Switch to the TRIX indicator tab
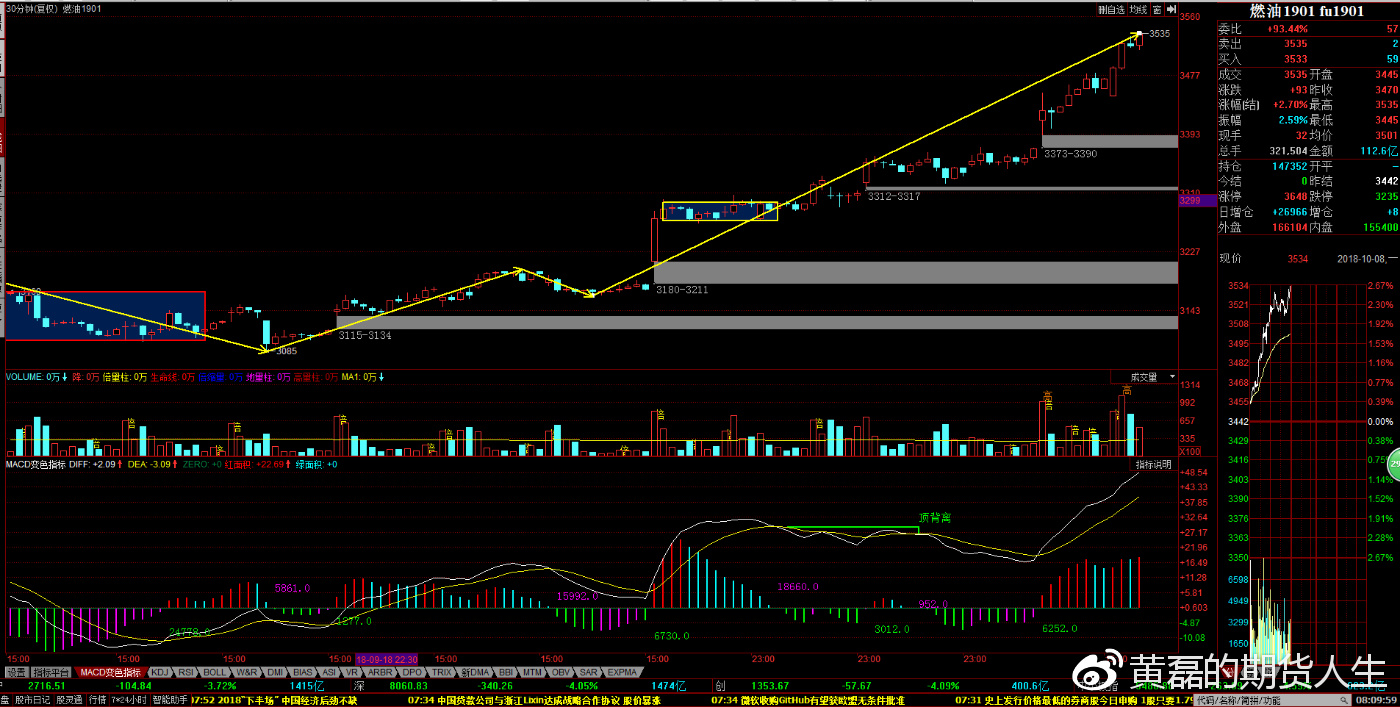Image resolution: width=1400 pixels, height=707 pixels. click(x=442, y=672)
